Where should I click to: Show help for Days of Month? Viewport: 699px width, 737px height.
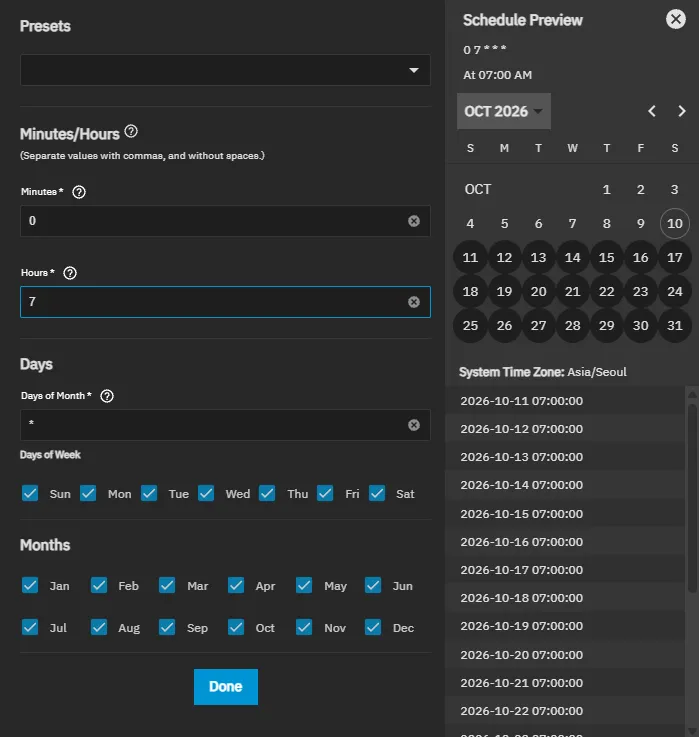(107, 396)
